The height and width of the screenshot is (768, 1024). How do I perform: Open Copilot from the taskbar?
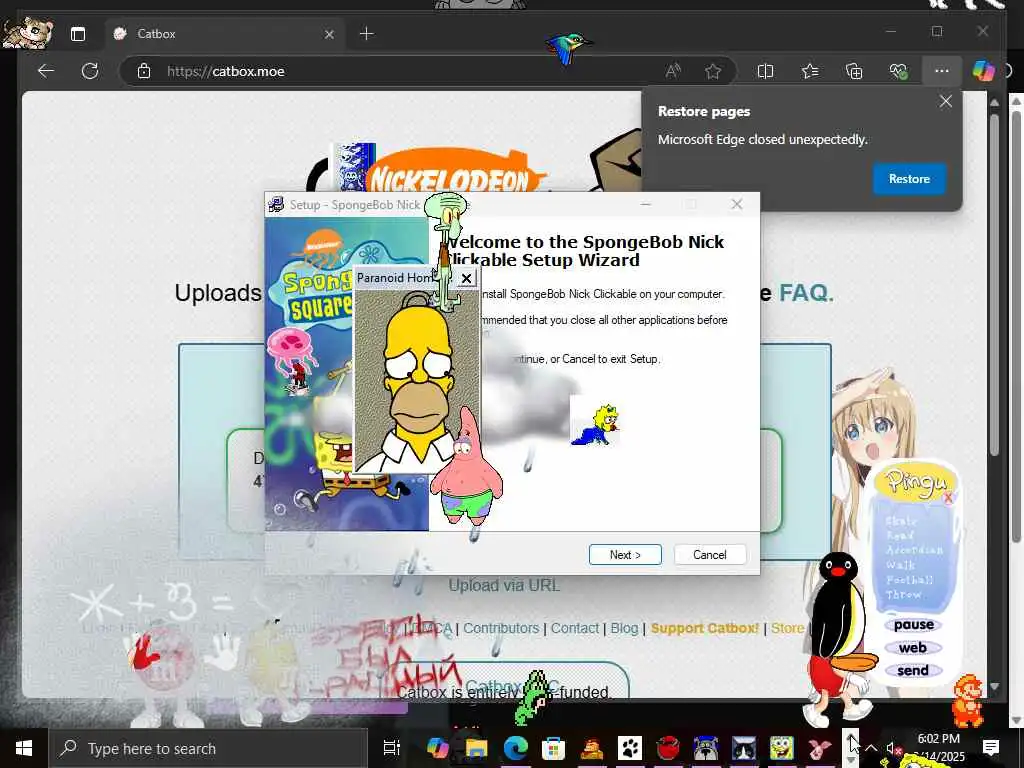[436, 748]
